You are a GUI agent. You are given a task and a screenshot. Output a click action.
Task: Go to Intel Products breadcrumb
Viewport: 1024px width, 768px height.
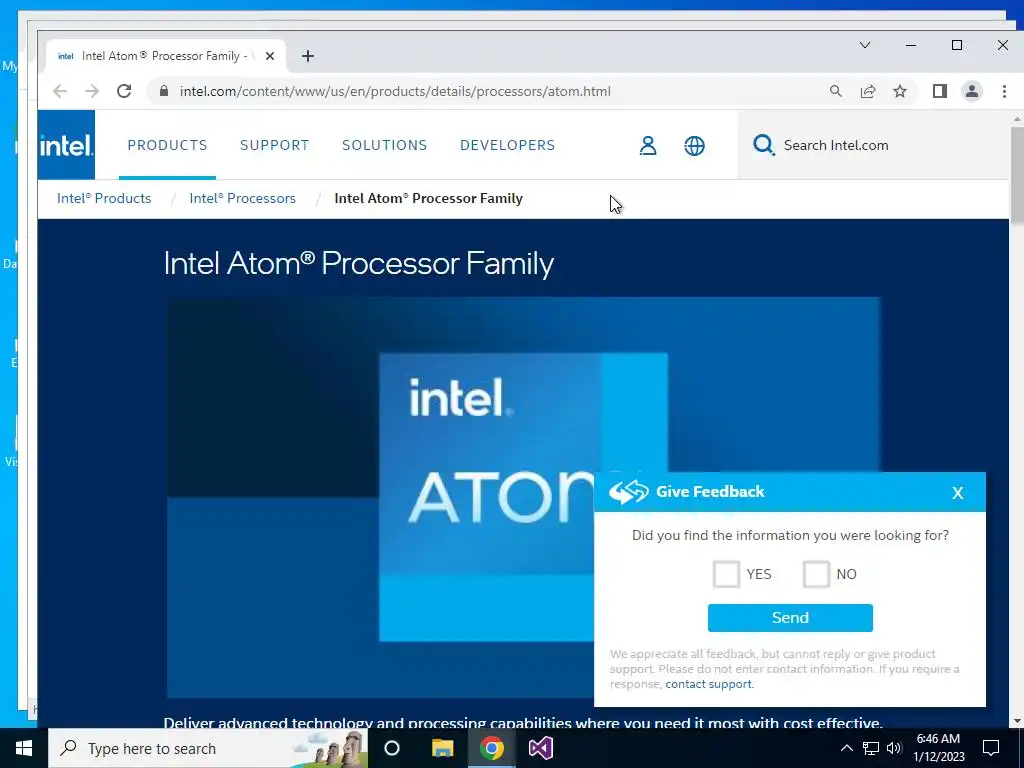pos(104,199)
